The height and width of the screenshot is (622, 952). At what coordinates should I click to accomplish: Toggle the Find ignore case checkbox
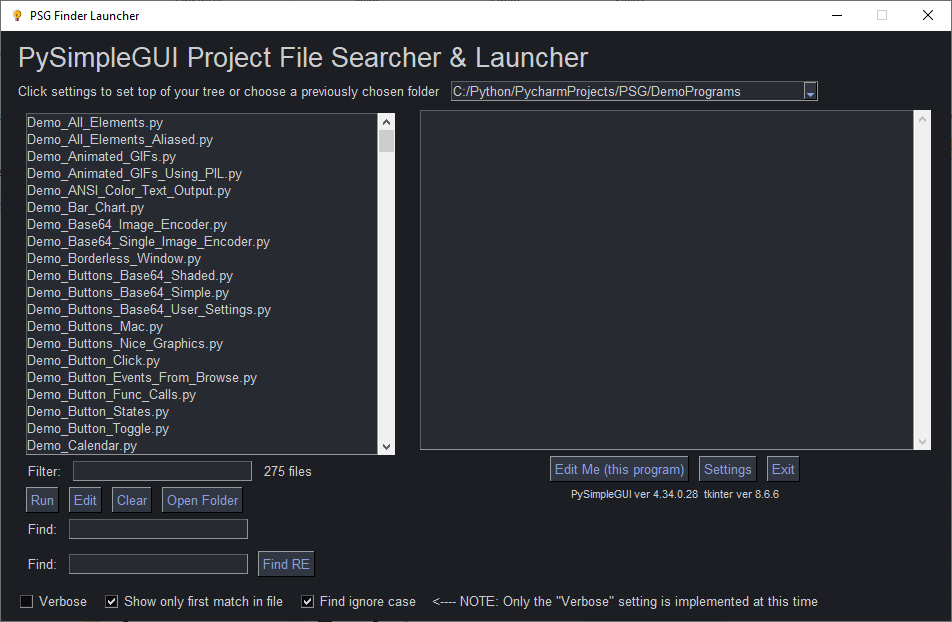308,602
